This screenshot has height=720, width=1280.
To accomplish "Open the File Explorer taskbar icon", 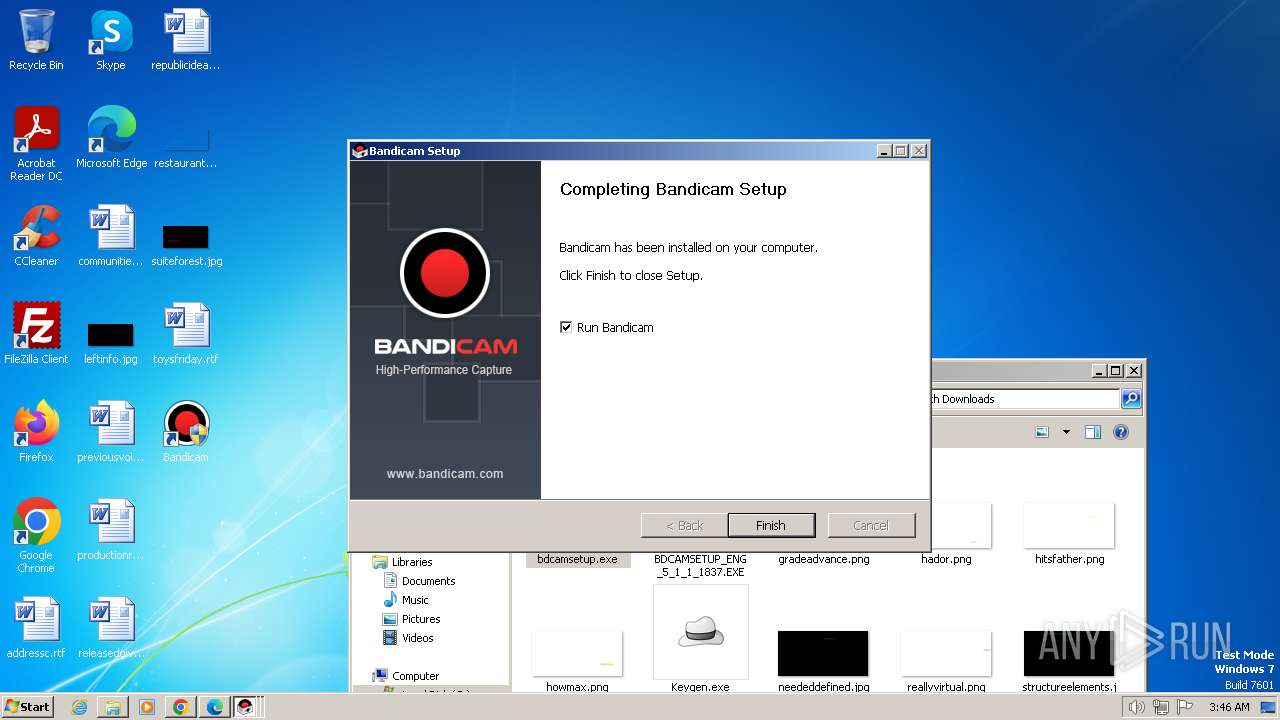I will point(113,707).
